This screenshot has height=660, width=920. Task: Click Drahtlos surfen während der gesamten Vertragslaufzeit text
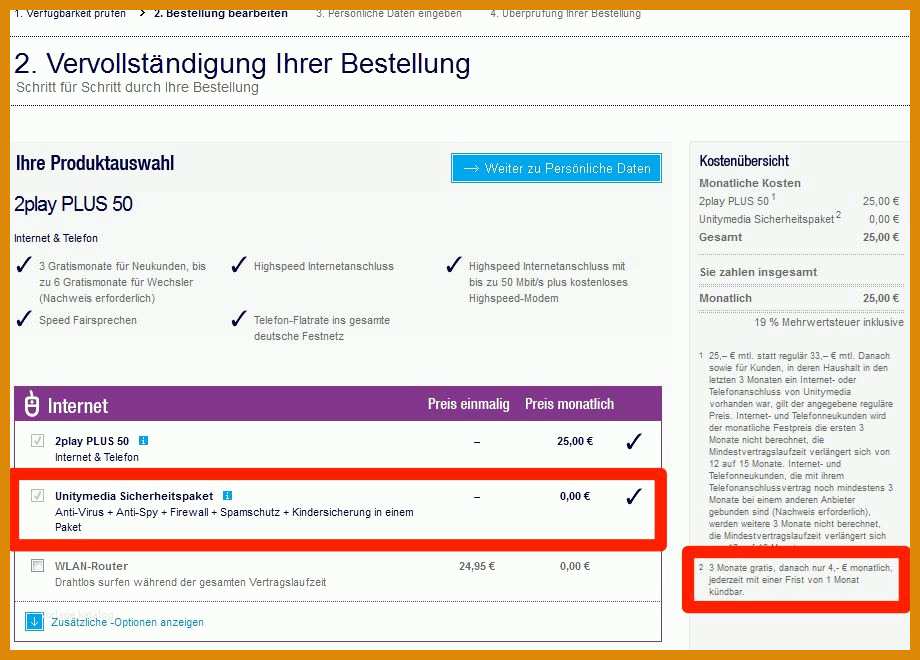point(191,583)
